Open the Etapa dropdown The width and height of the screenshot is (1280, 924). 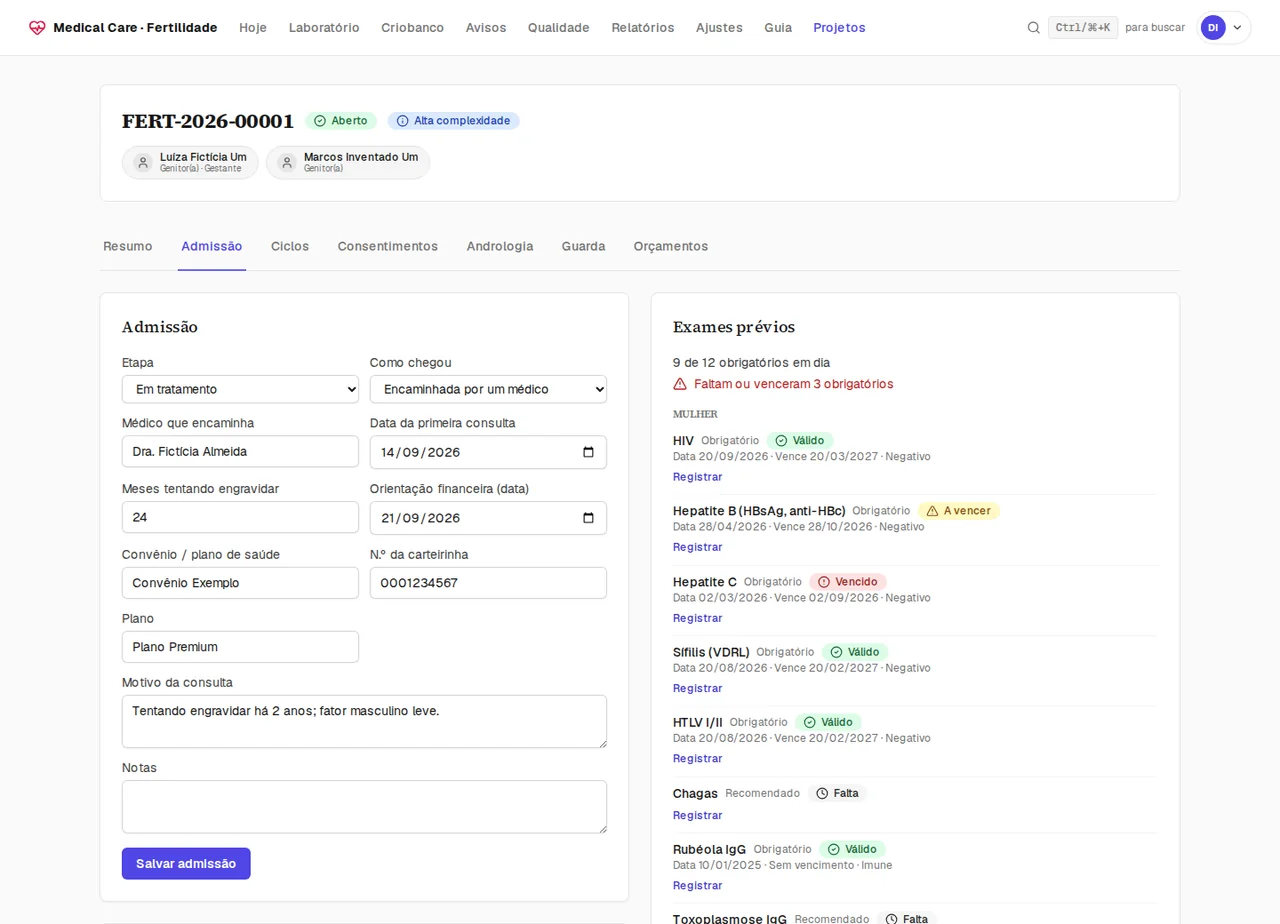coord(240,389)
